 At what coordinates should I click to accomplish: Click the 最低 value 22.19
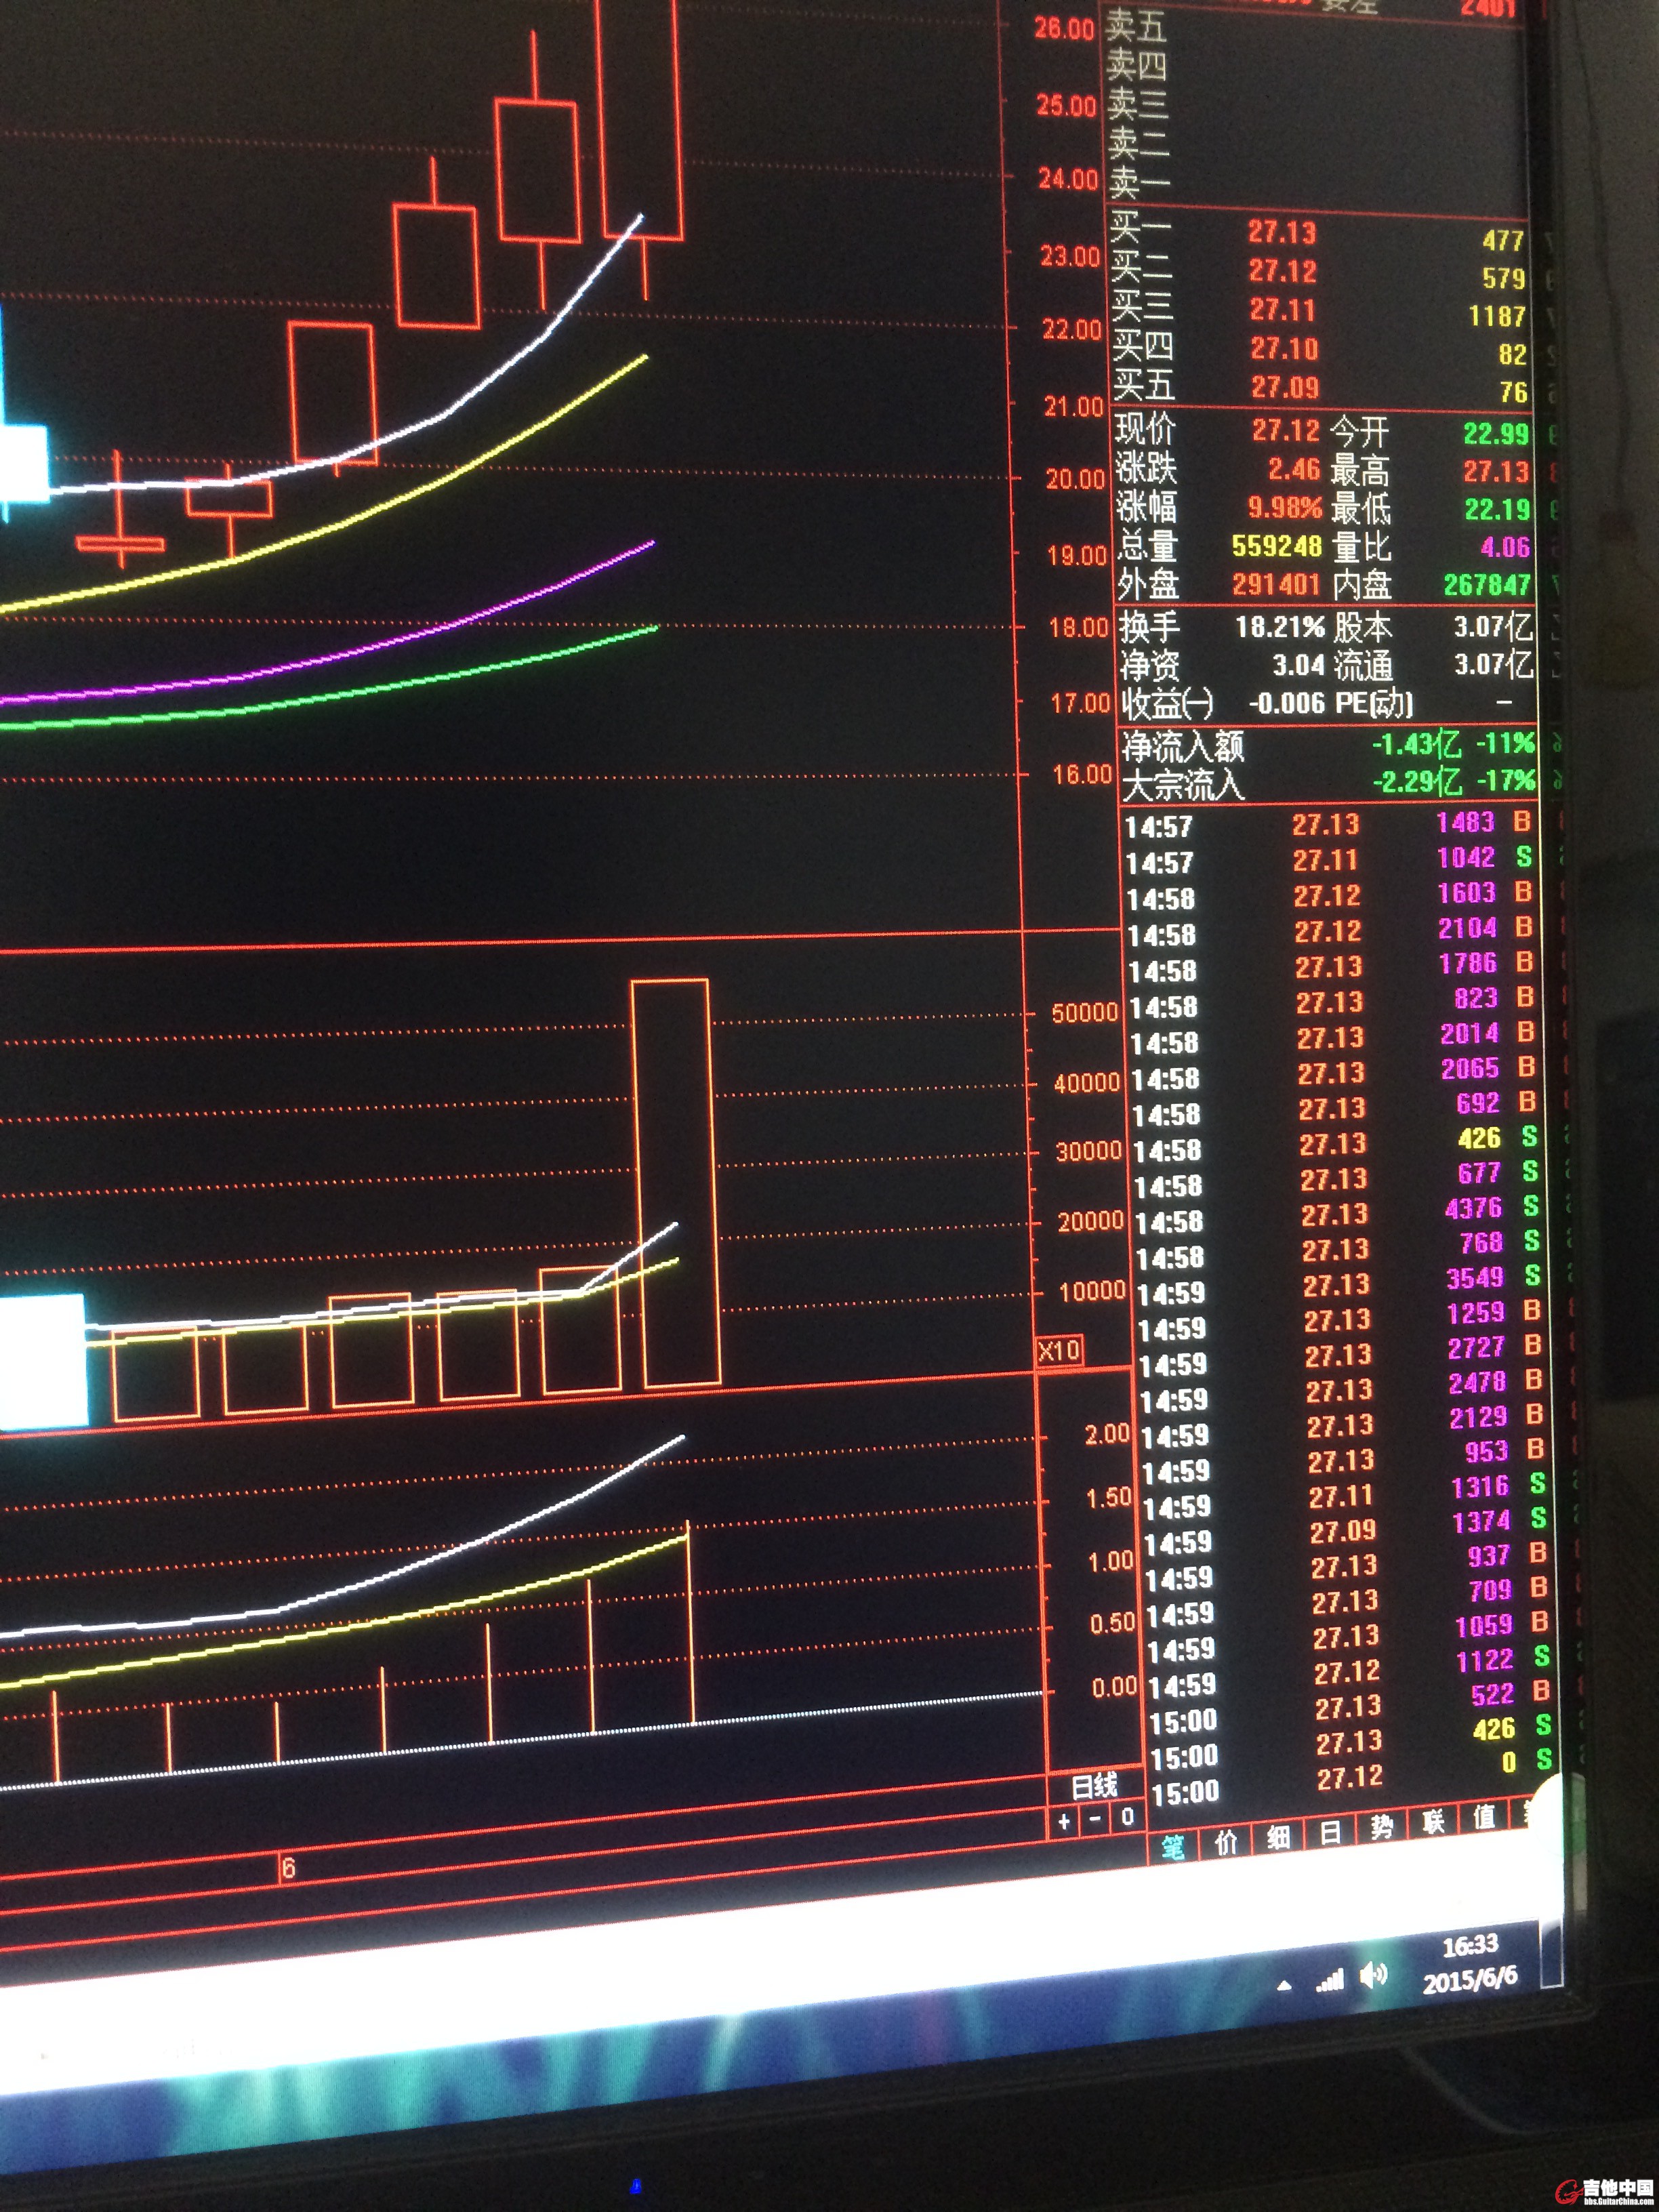pyautogui.click(x=1498, y=510)
